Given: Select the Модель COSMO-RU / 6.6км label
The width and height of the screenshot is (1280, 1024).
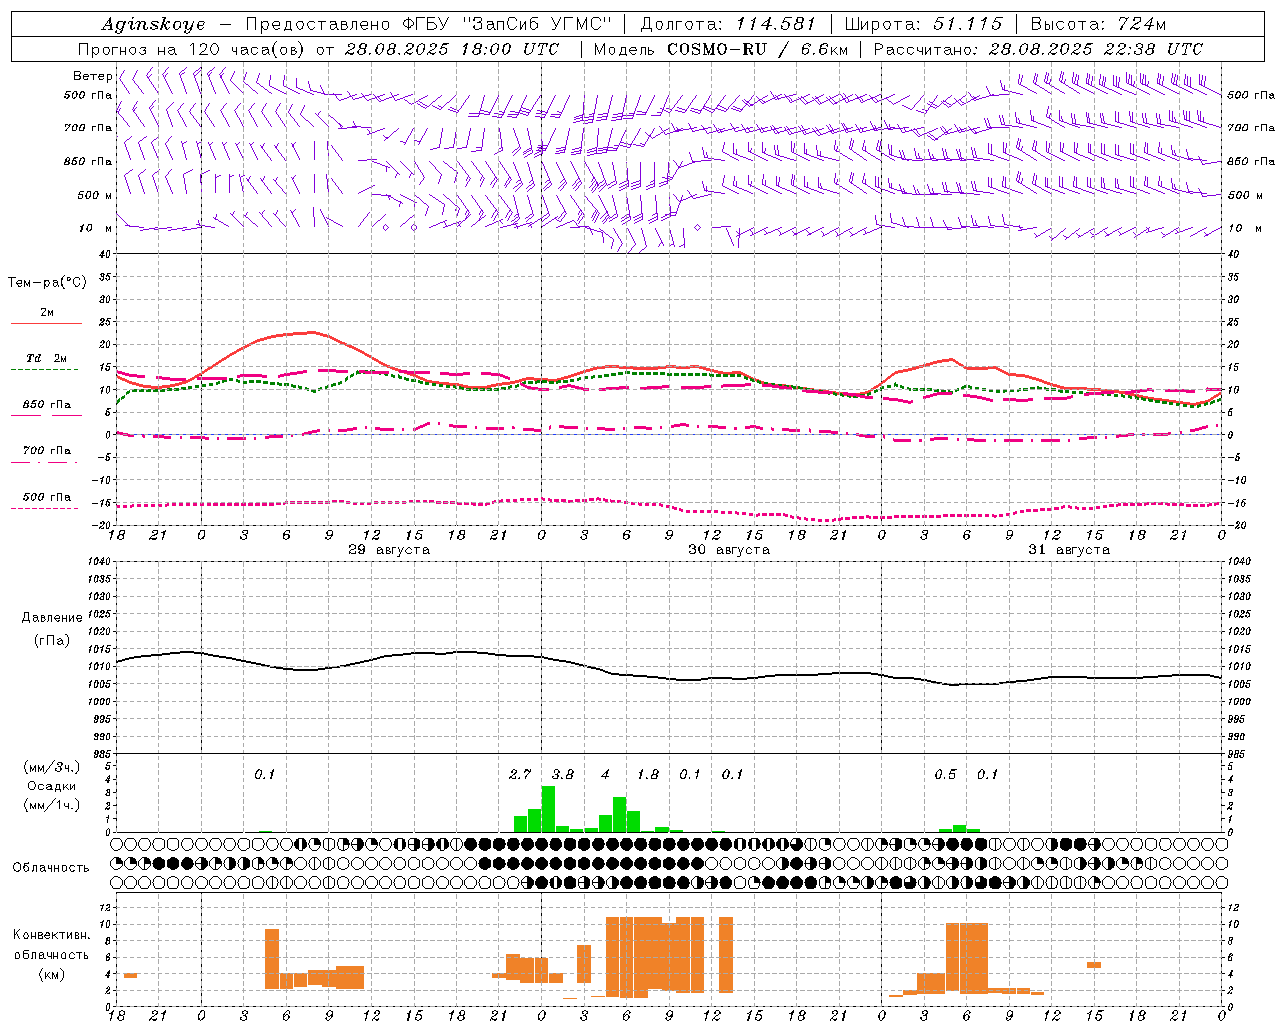Looking at the screenshot, I should (x=721, y=49).
